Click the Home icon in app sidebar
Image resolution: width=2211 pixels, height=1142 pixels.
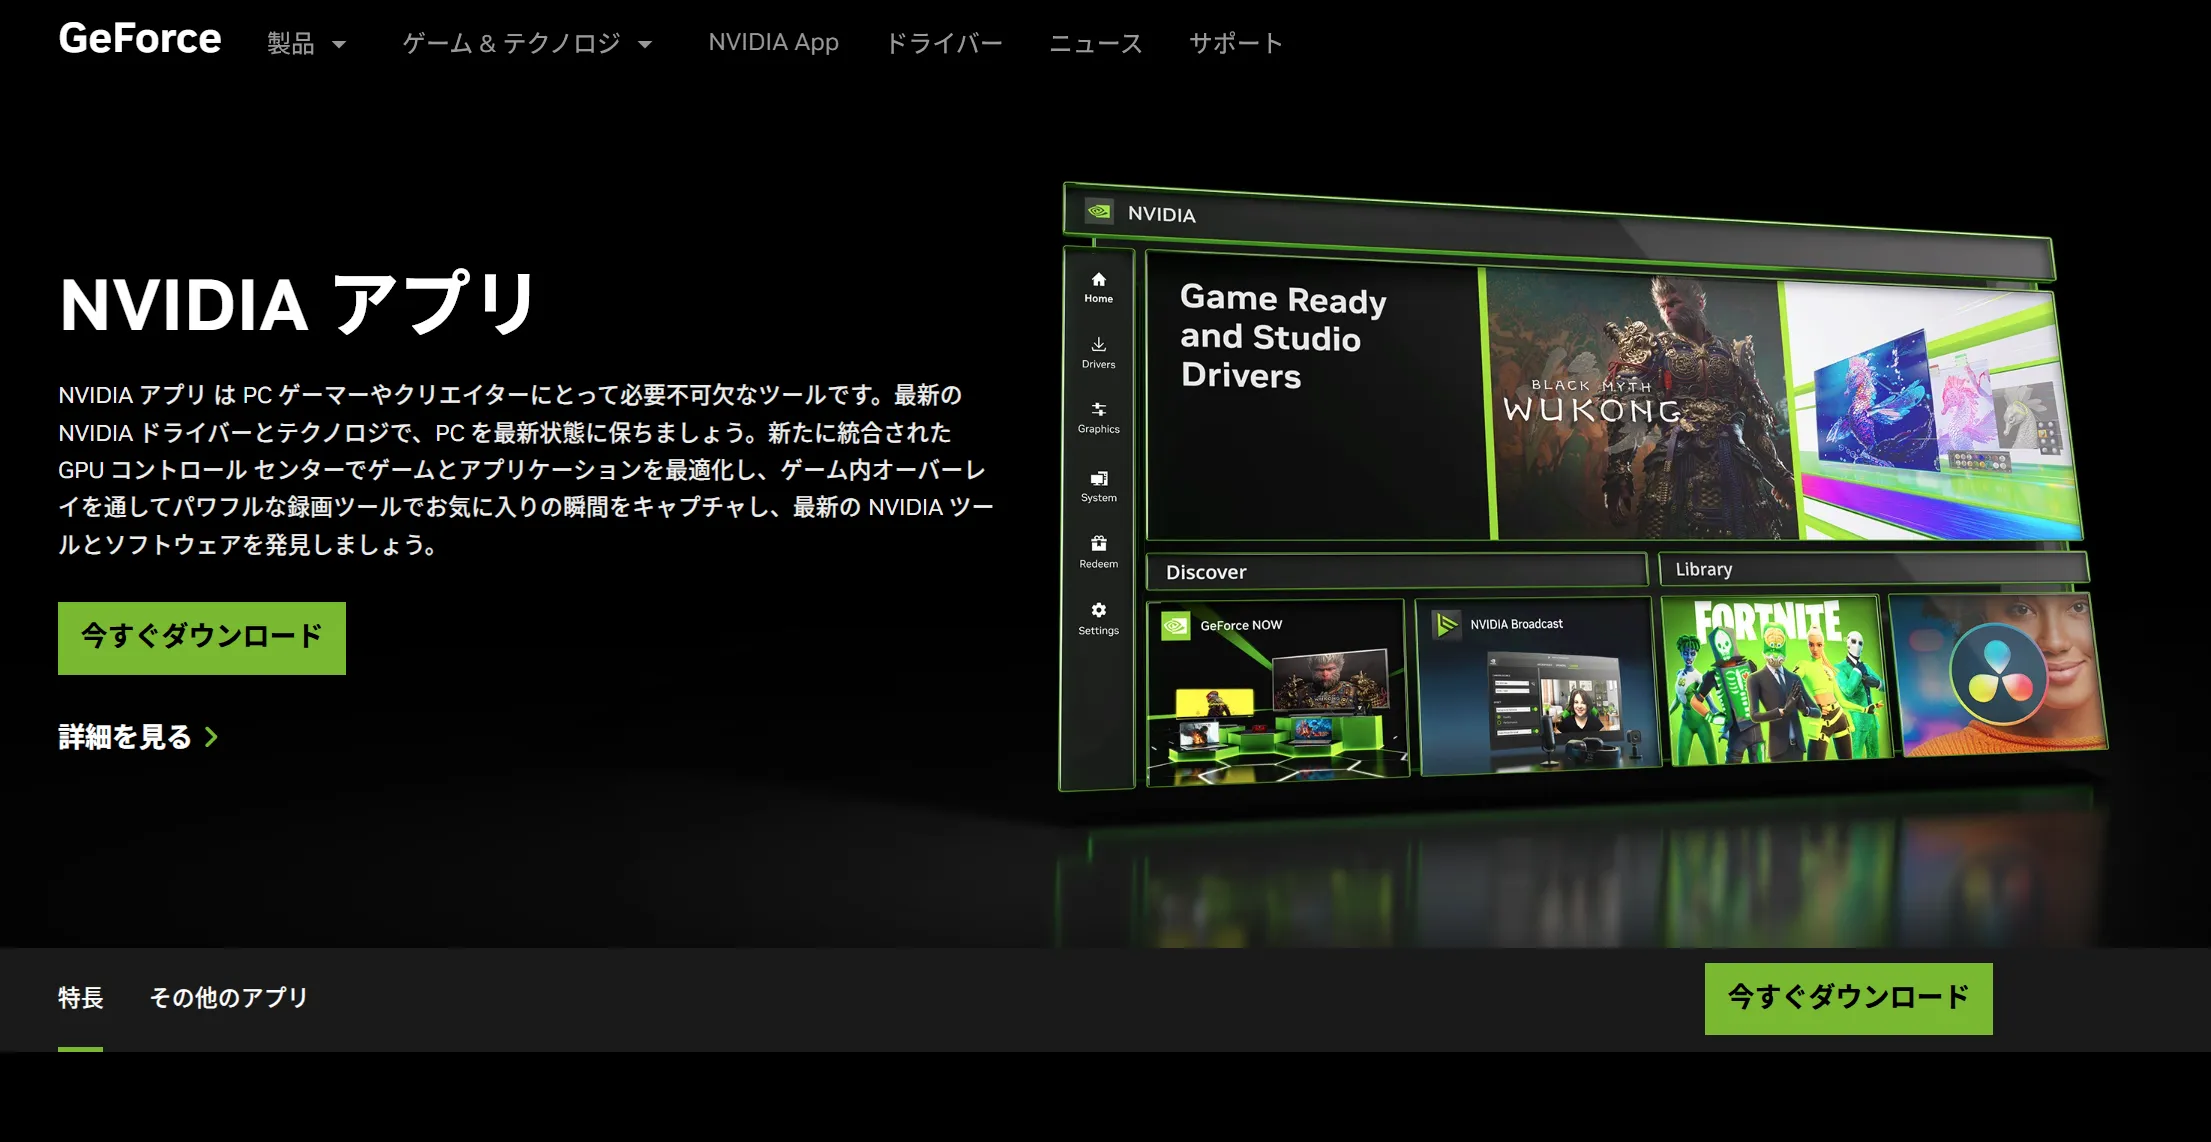(x=1098, y=279)
